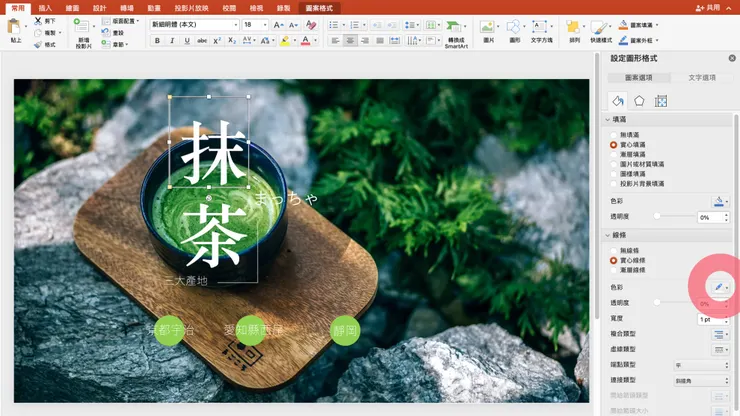Click the Paste (貼上) clipboard icon
Screen dimensions: 740x416
(15, 27)
